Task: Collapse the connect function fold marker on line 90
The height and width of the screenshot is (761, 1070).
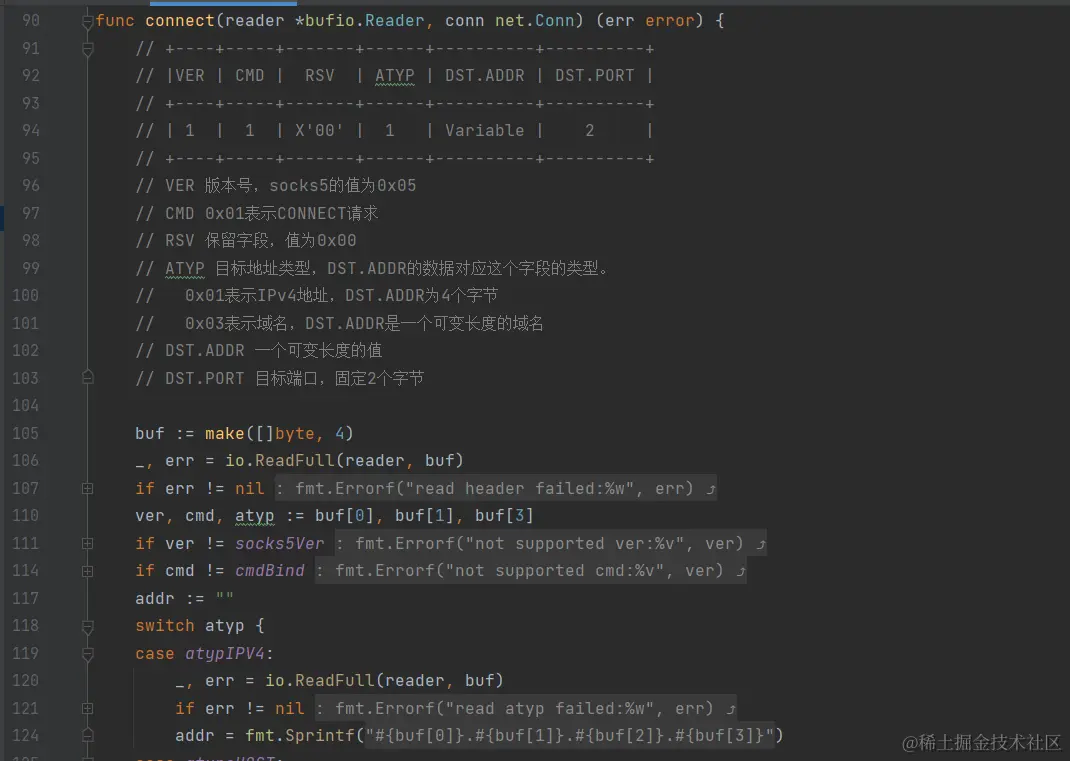Action: (x=87, y=22)
